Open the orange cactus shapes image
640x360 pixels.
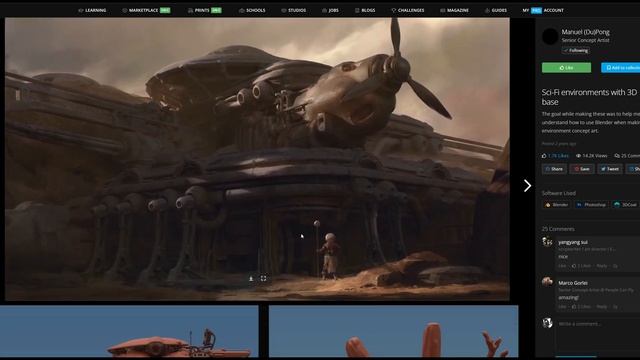point(393,331)
